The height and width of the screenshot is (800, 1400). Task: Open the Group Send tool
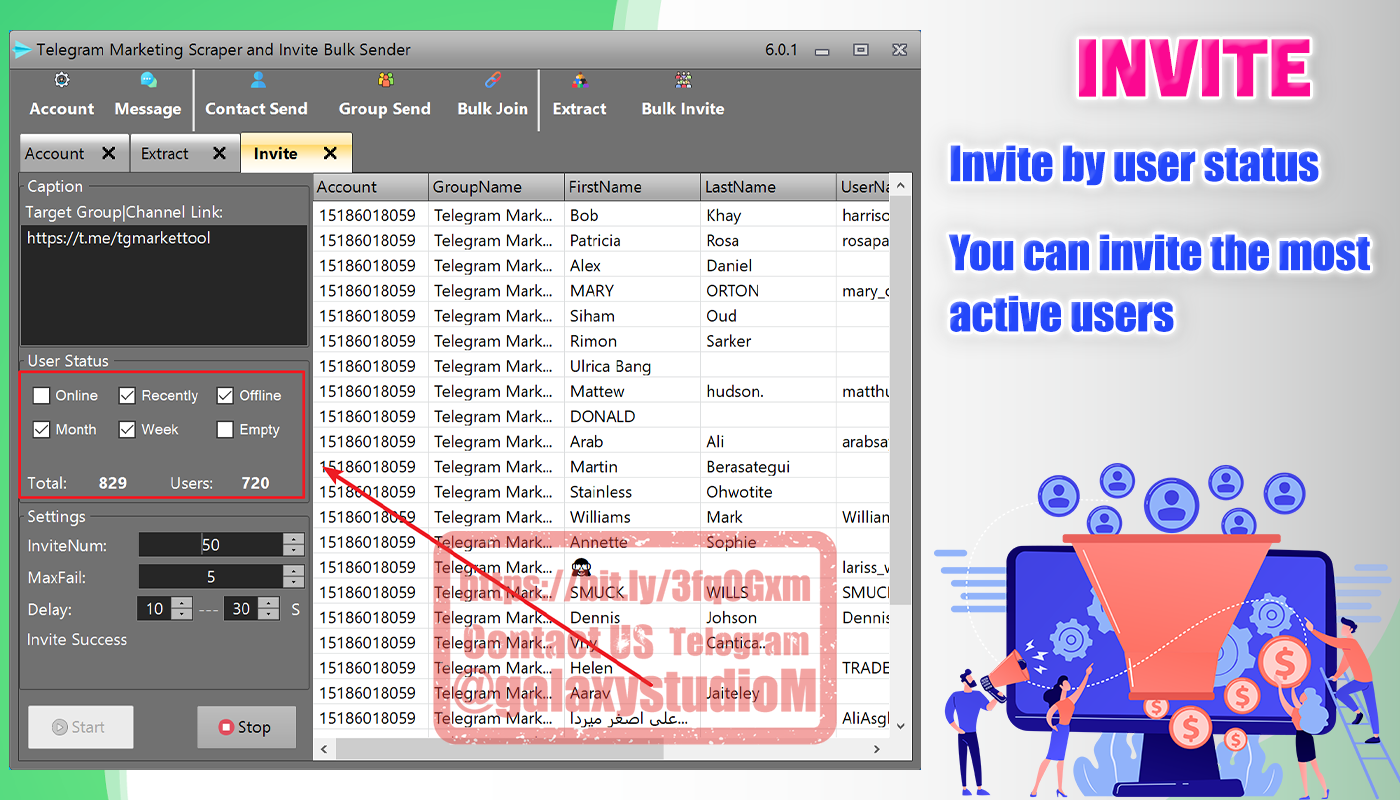coord(385,81)
